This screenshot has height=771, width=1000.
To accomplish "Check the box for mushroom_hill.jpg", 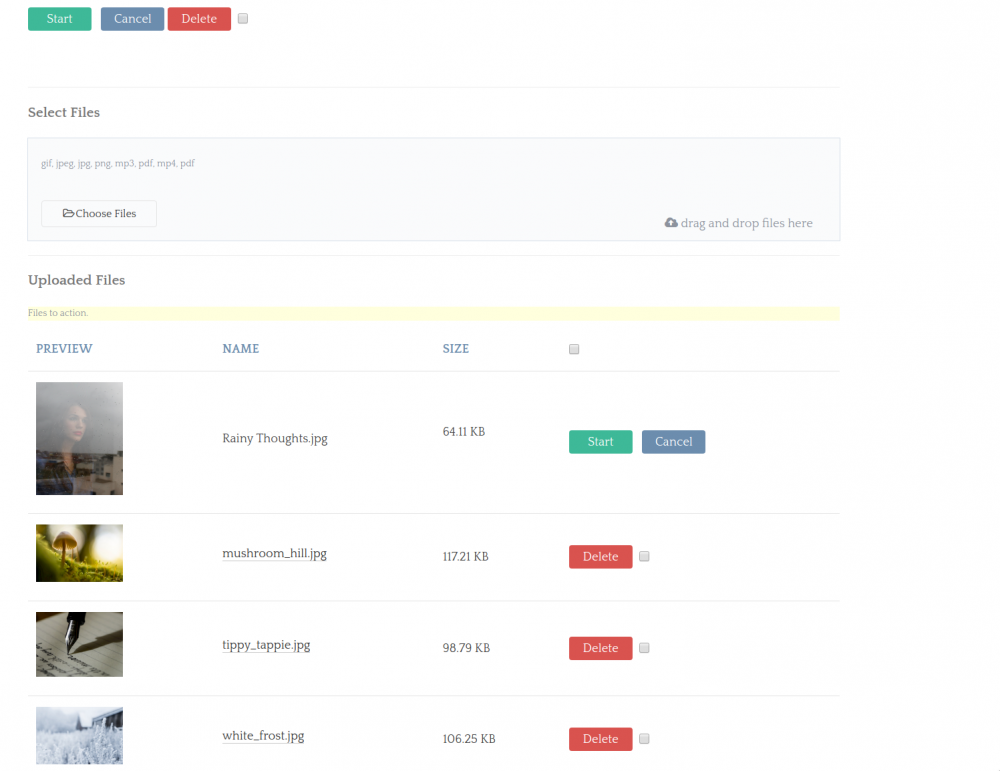I will click(644, 557).
